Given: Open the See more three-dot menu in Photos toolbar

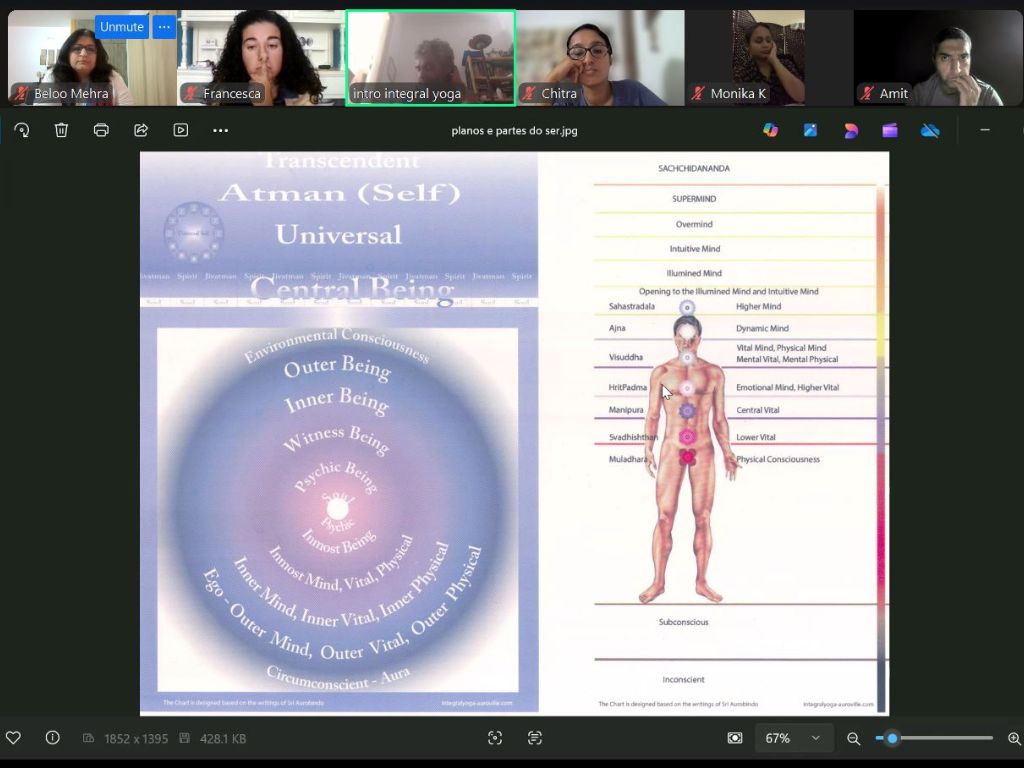Looking at the screenshot, I should click(221, 130).
